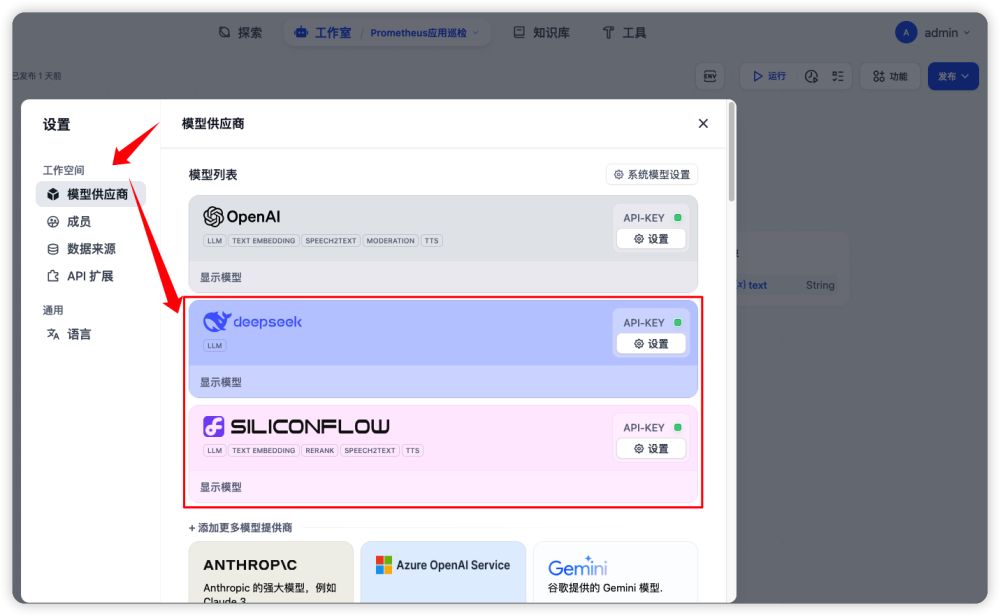Expand 显示模型 under DeepSeek
Screen dimensions: 1000x616
click(221, 382)
